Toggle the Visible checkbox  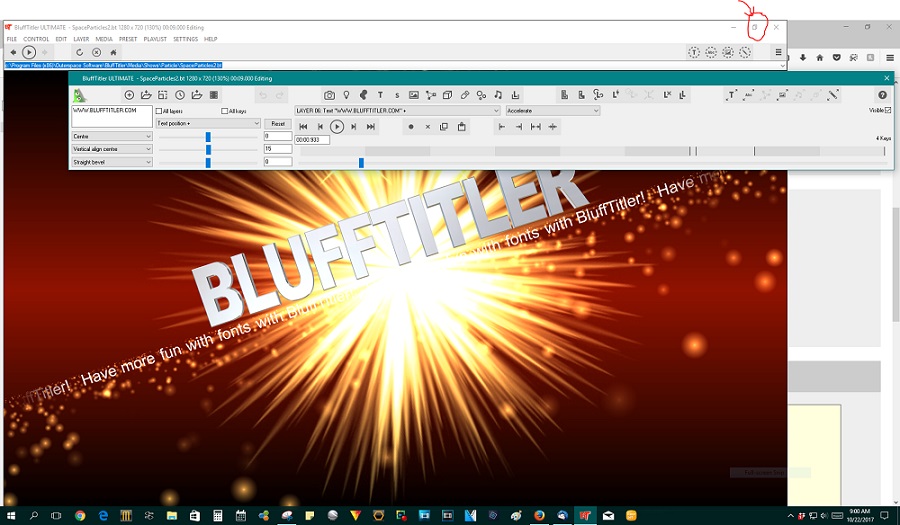[888, 110]
